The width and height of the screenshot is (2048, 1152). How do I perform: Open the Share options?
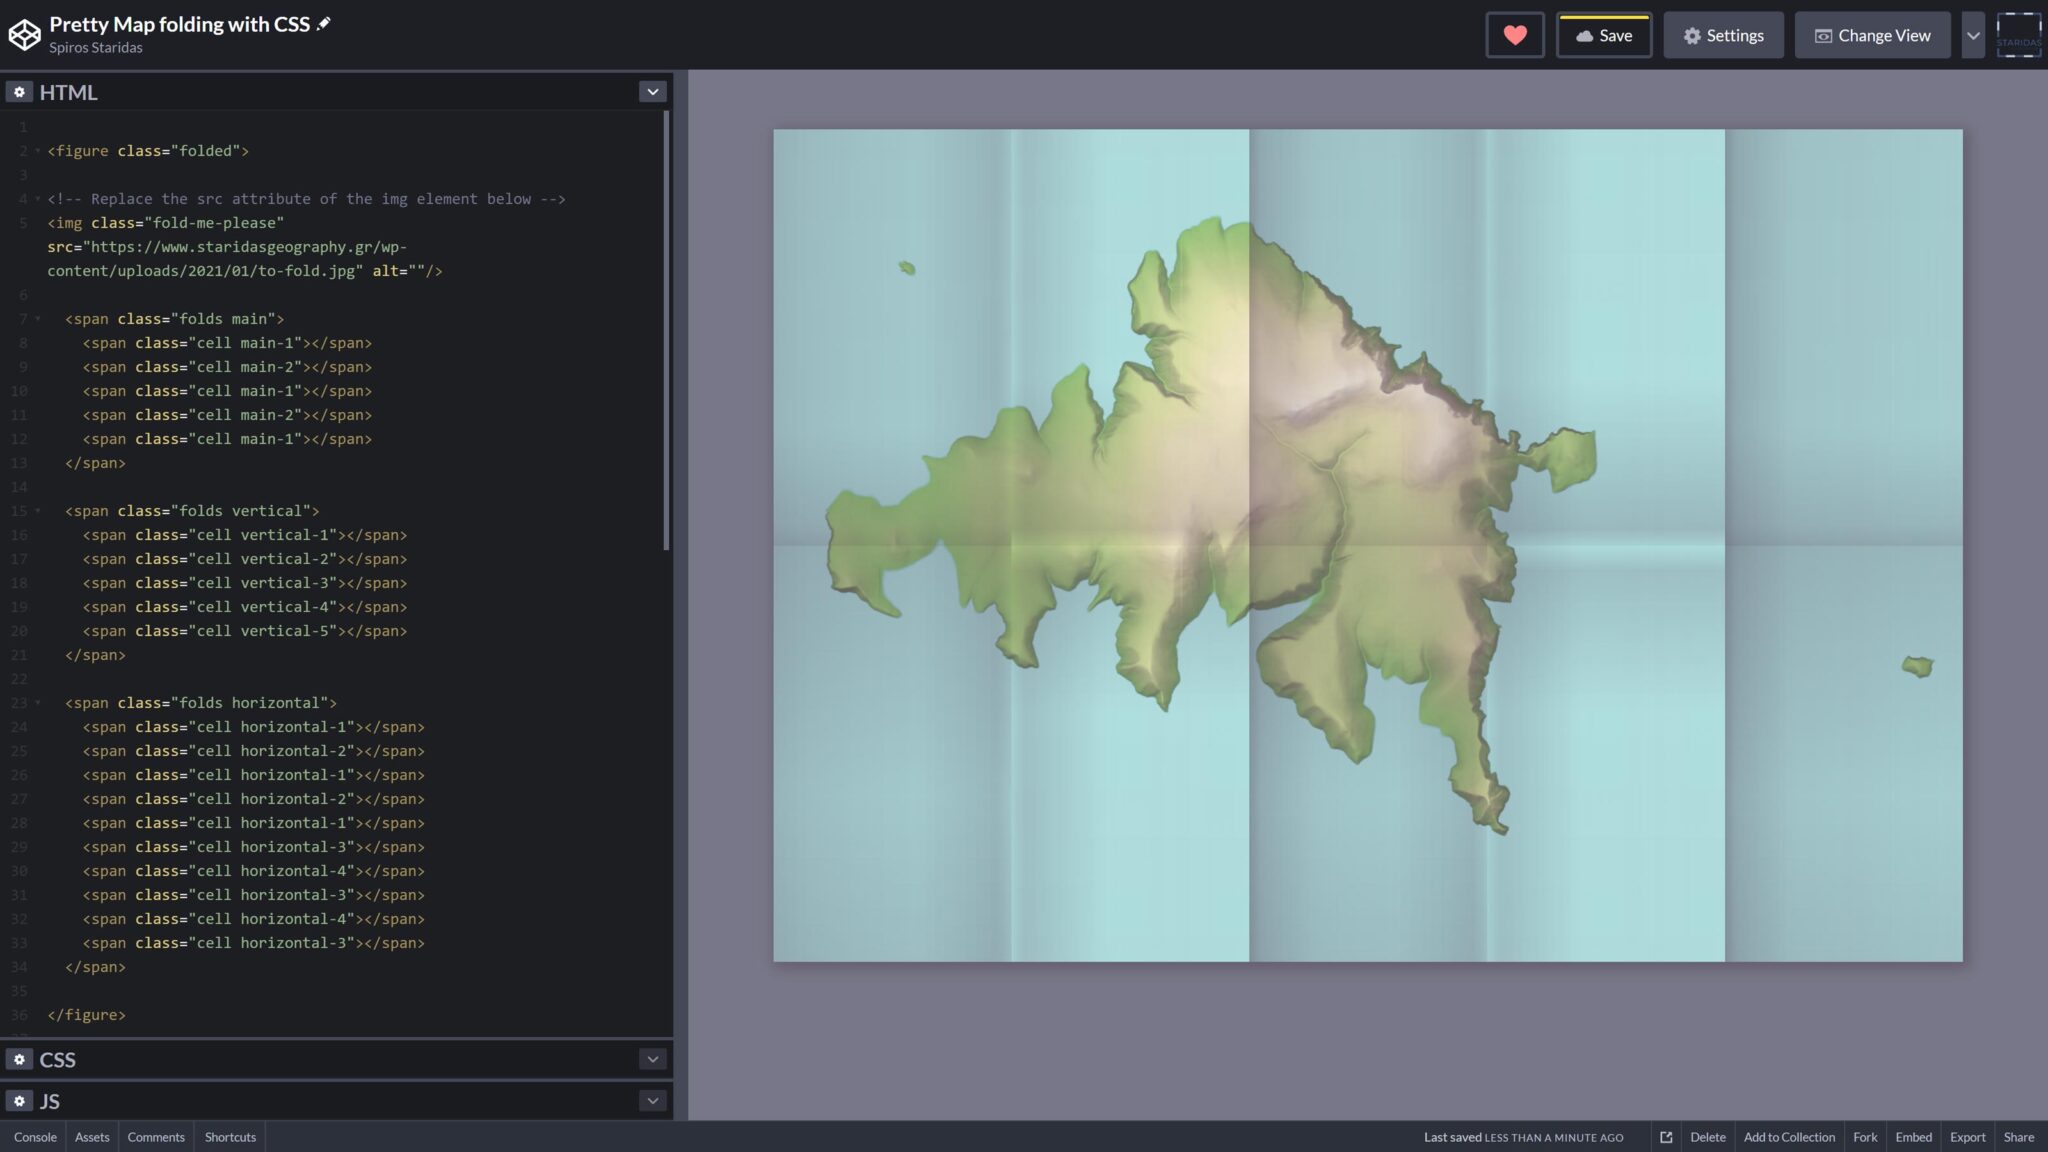coord(2017,1137)
